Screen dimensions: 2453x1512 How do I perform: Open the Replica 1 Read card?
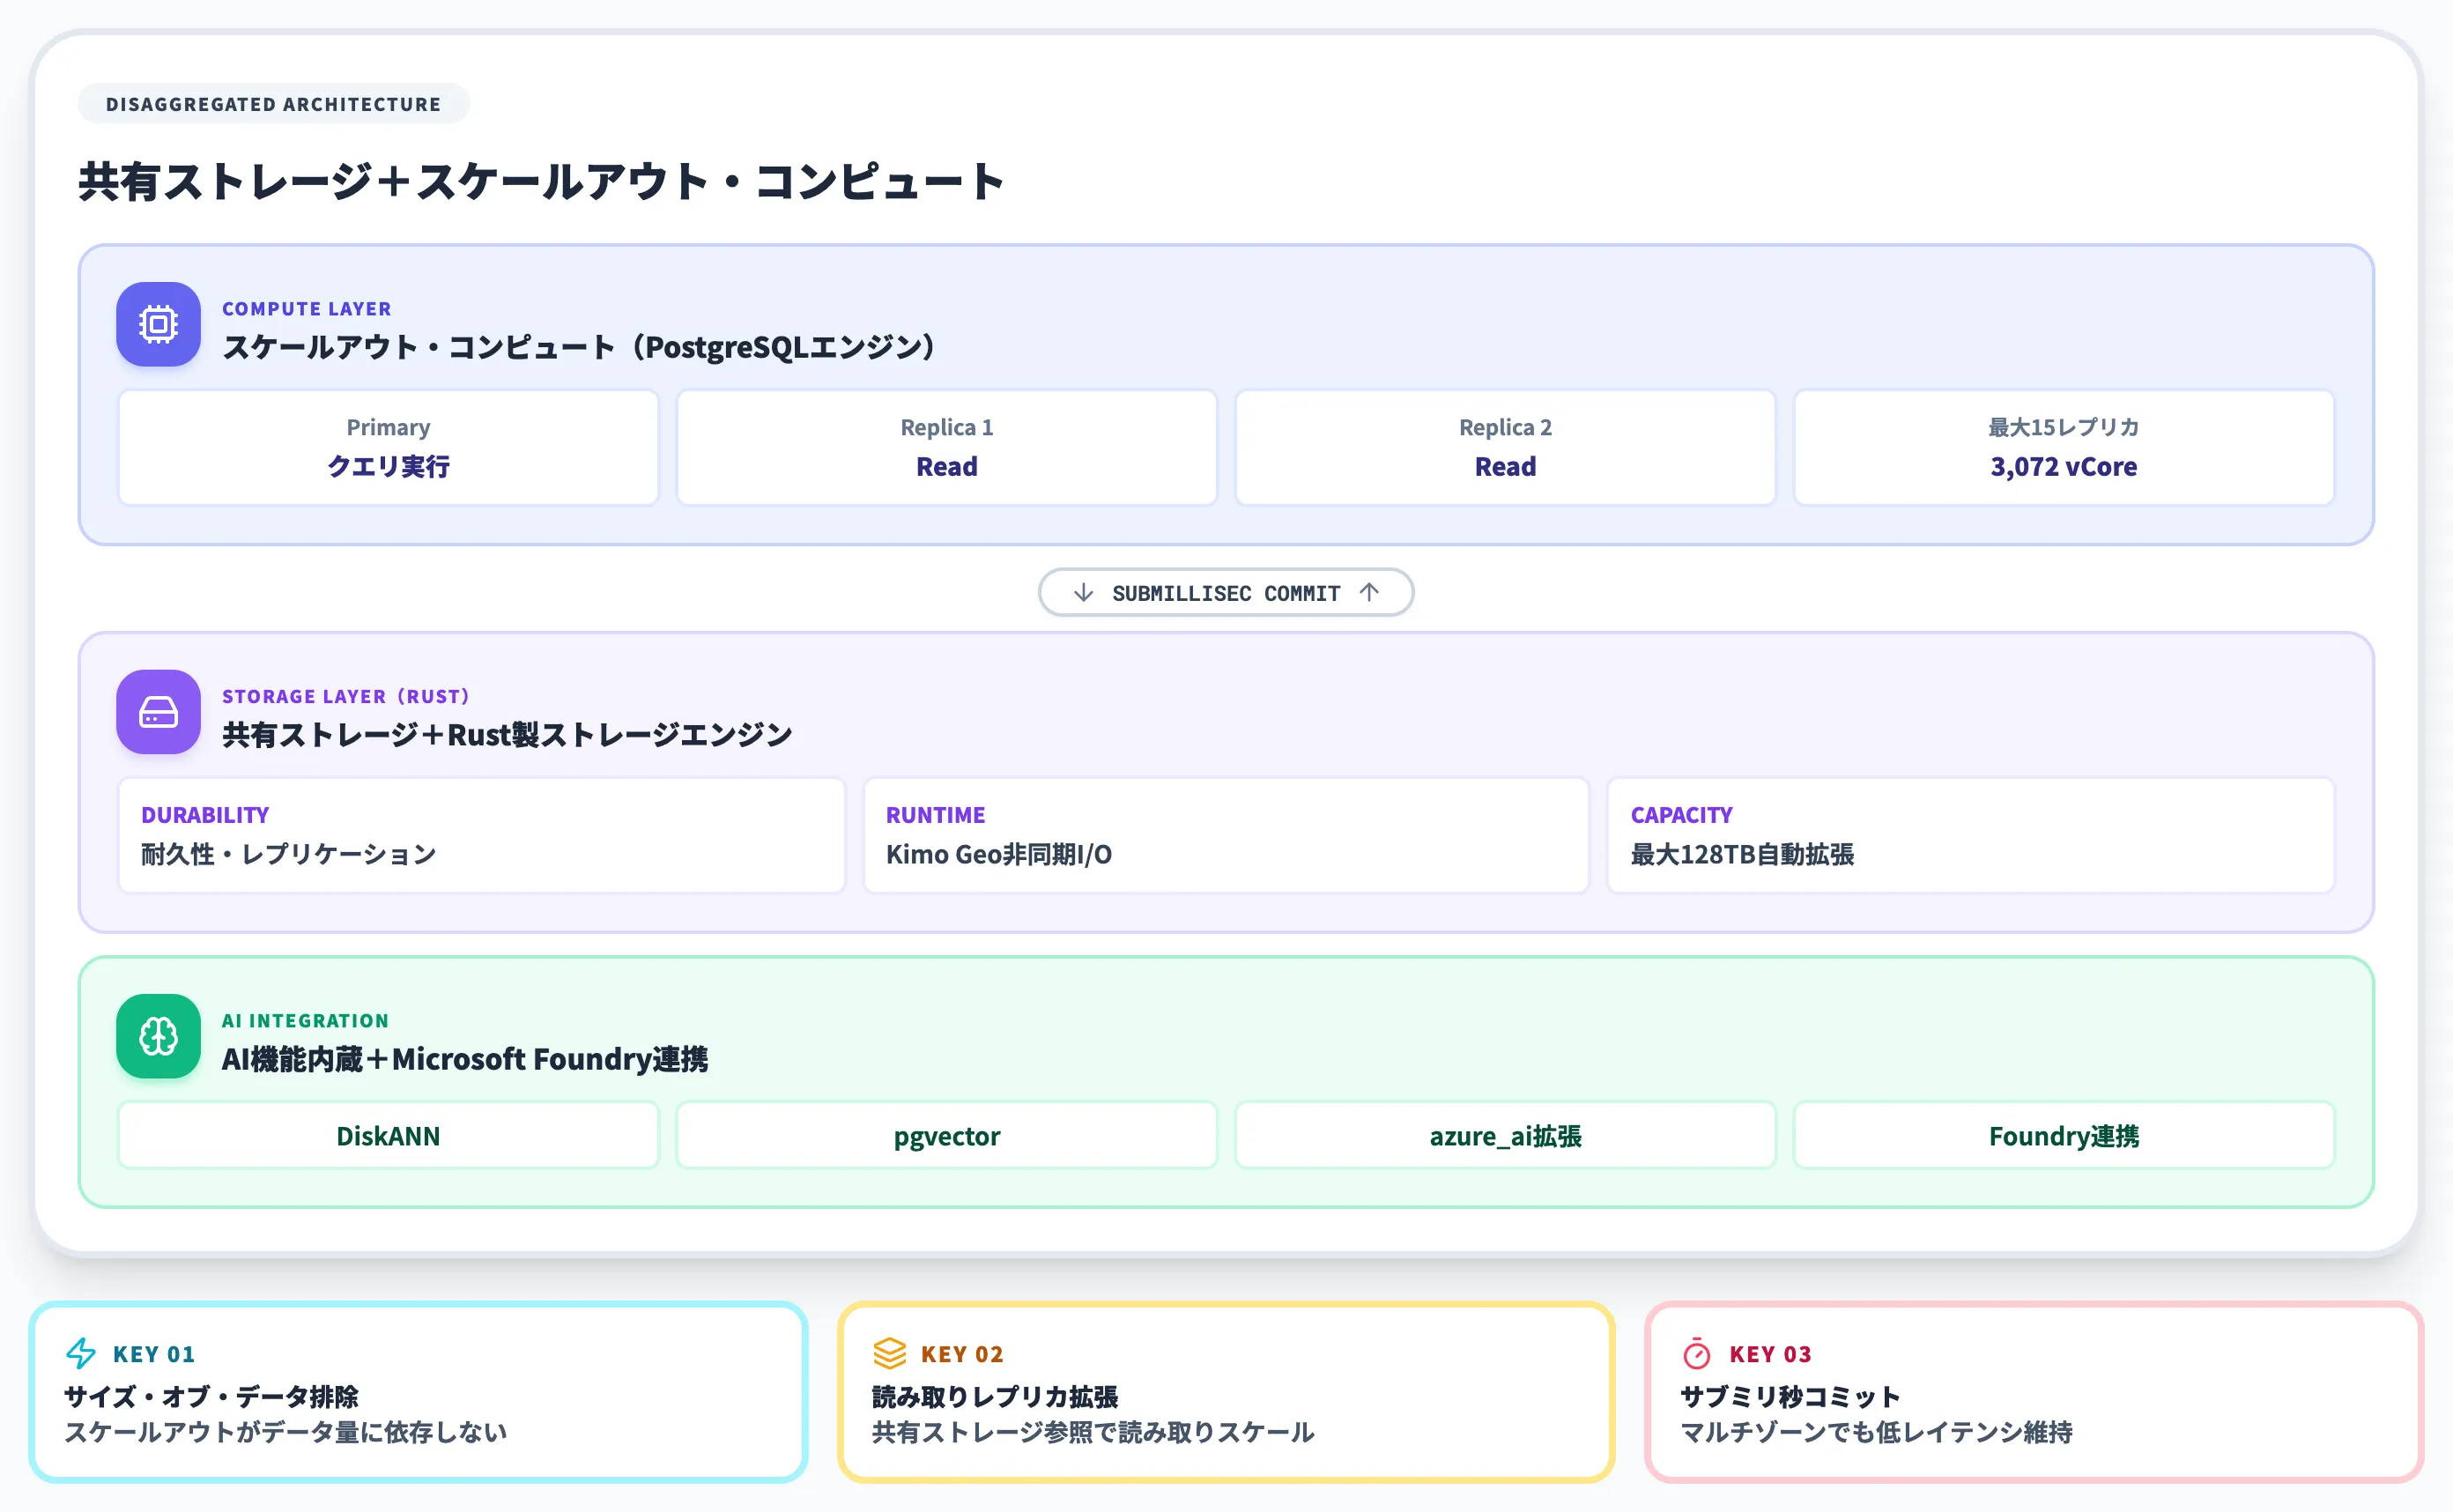pos(947,447)
